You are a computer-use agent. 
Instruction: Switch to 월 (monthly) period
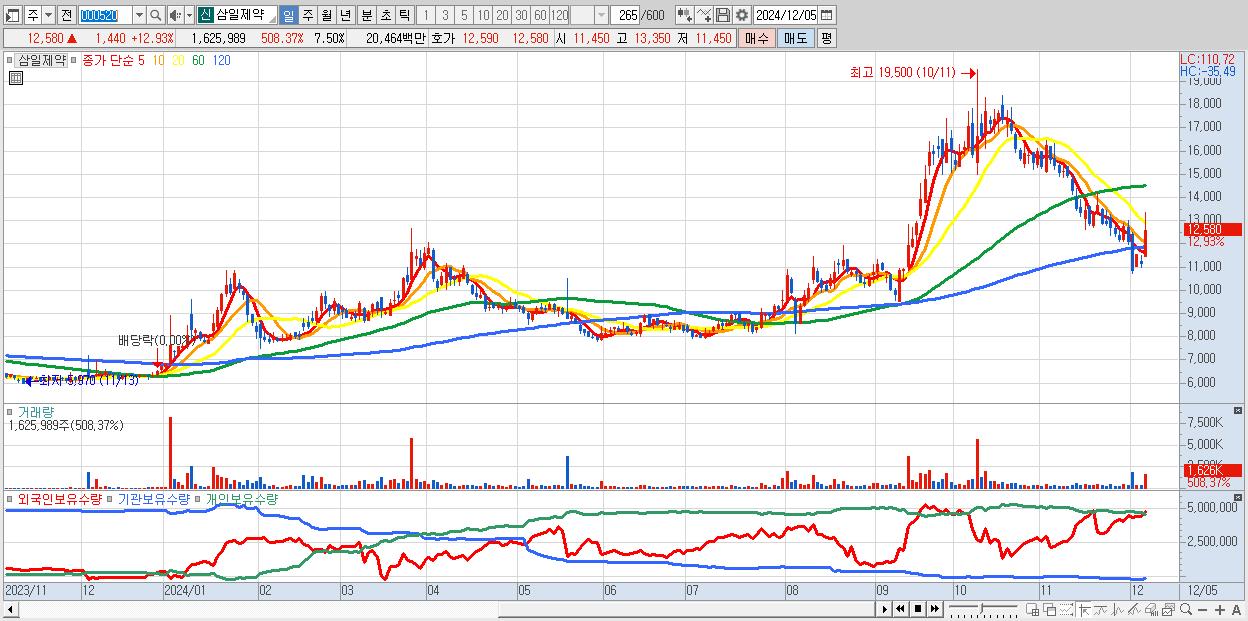pos(326,15)
